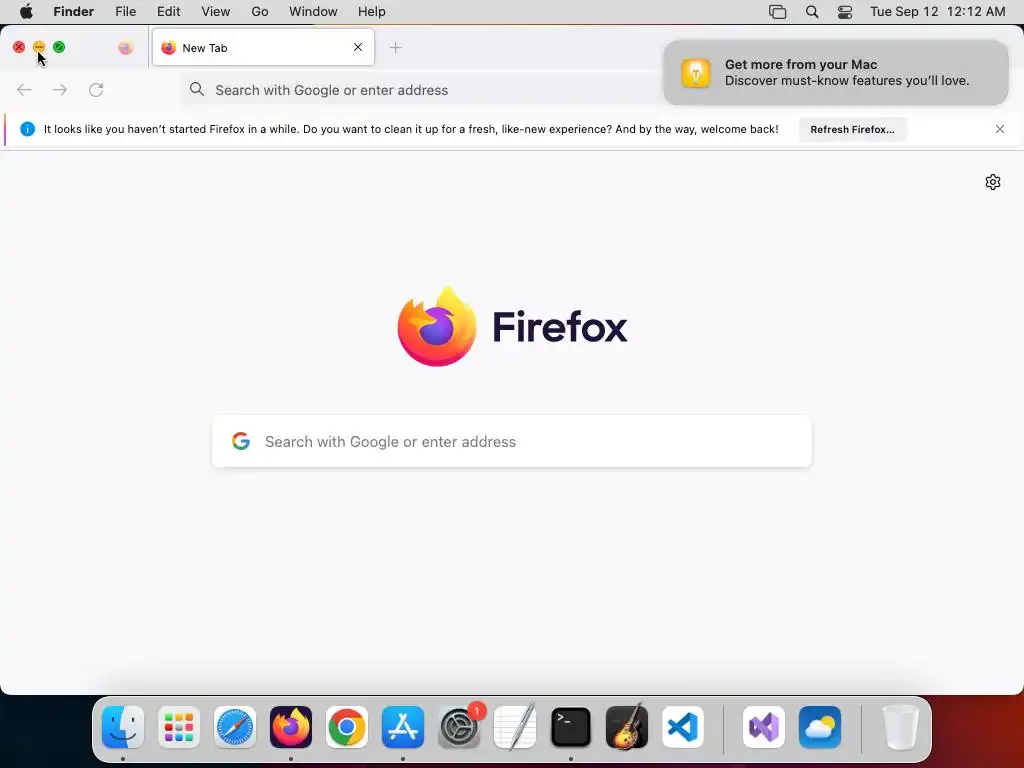Click the back navigation arrow
Viewport: 1024px width, 768px height.
[x=24, y=89]
